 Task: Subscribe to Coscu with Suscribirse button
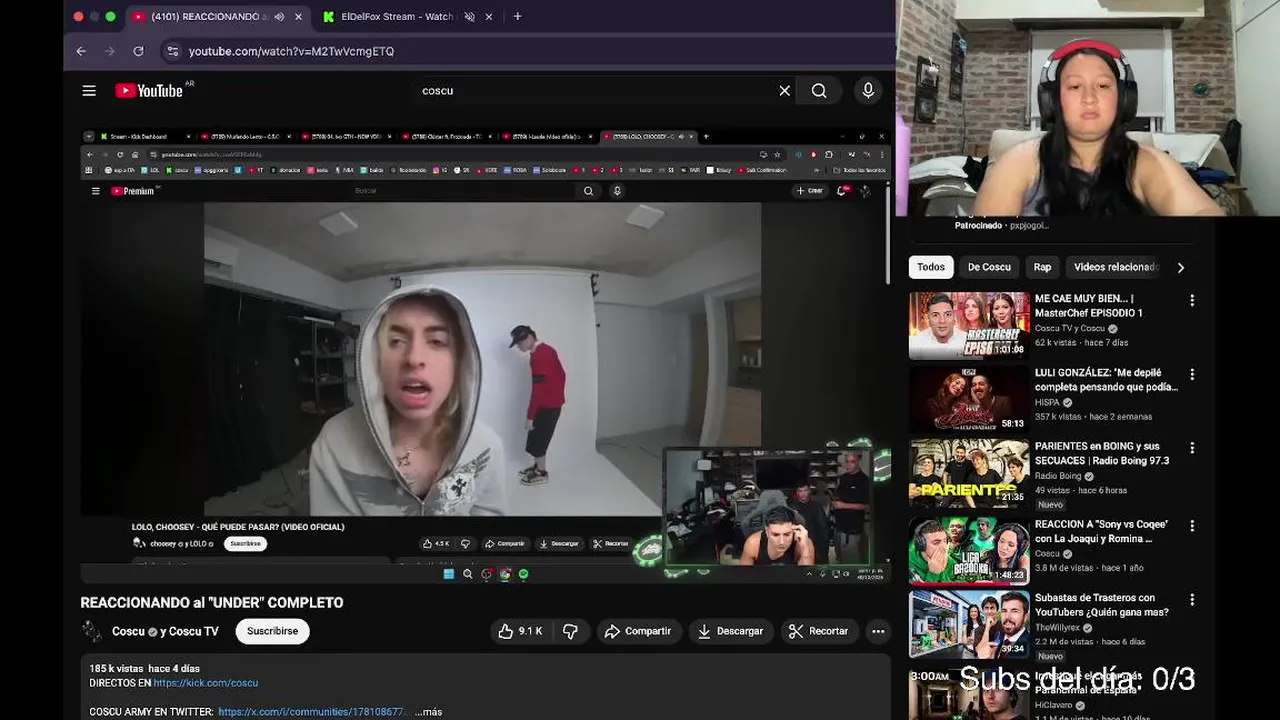point(272,631)
